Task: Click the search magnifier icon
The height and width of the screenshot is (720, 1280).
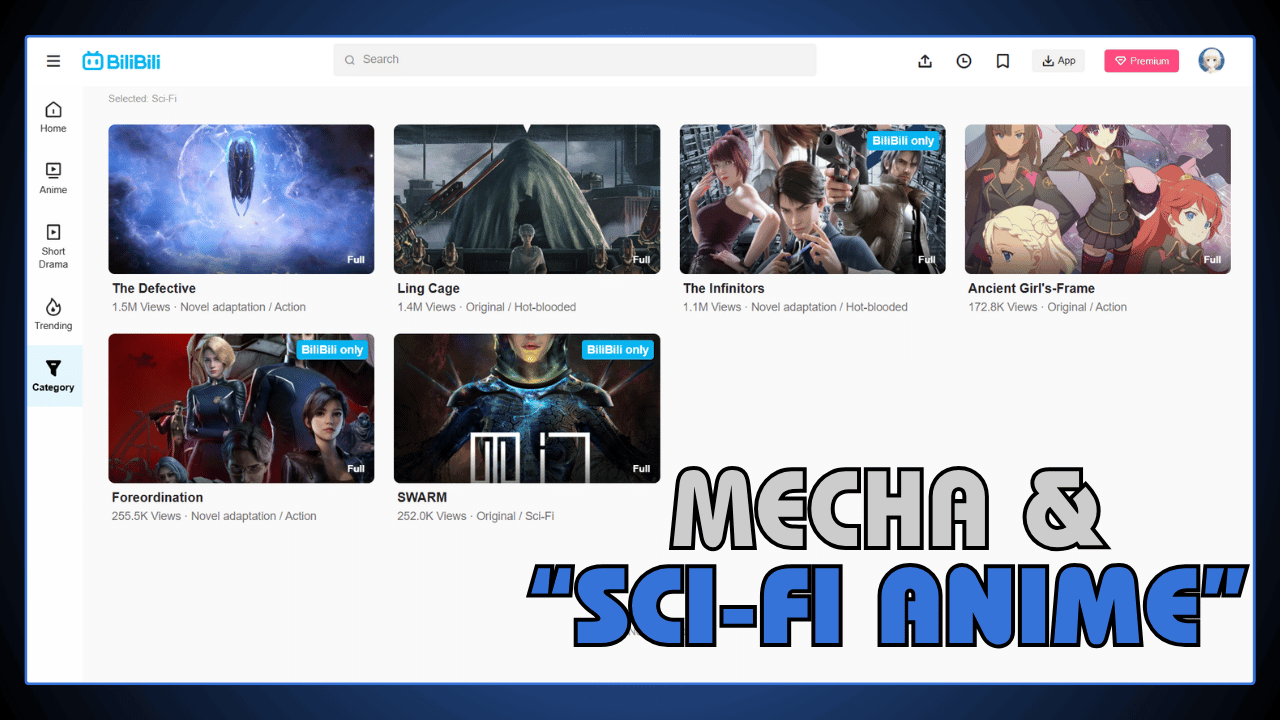Action: pos(349,60)
